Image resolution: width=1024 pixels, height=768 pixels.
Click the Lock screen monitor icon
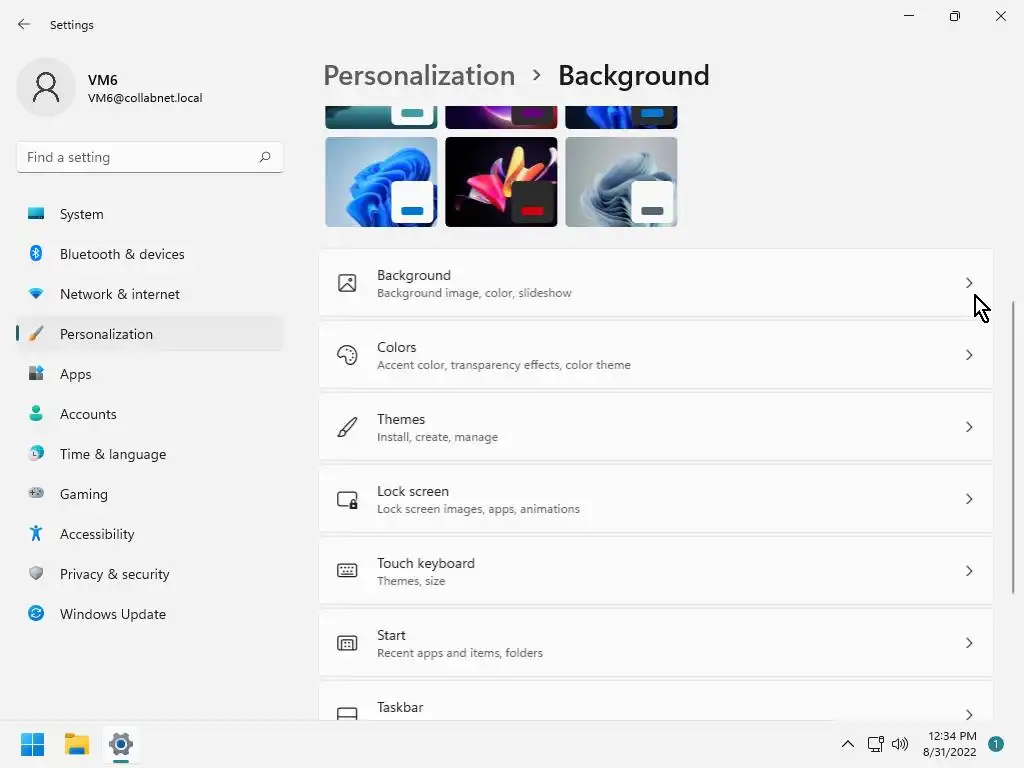point(347,499)
